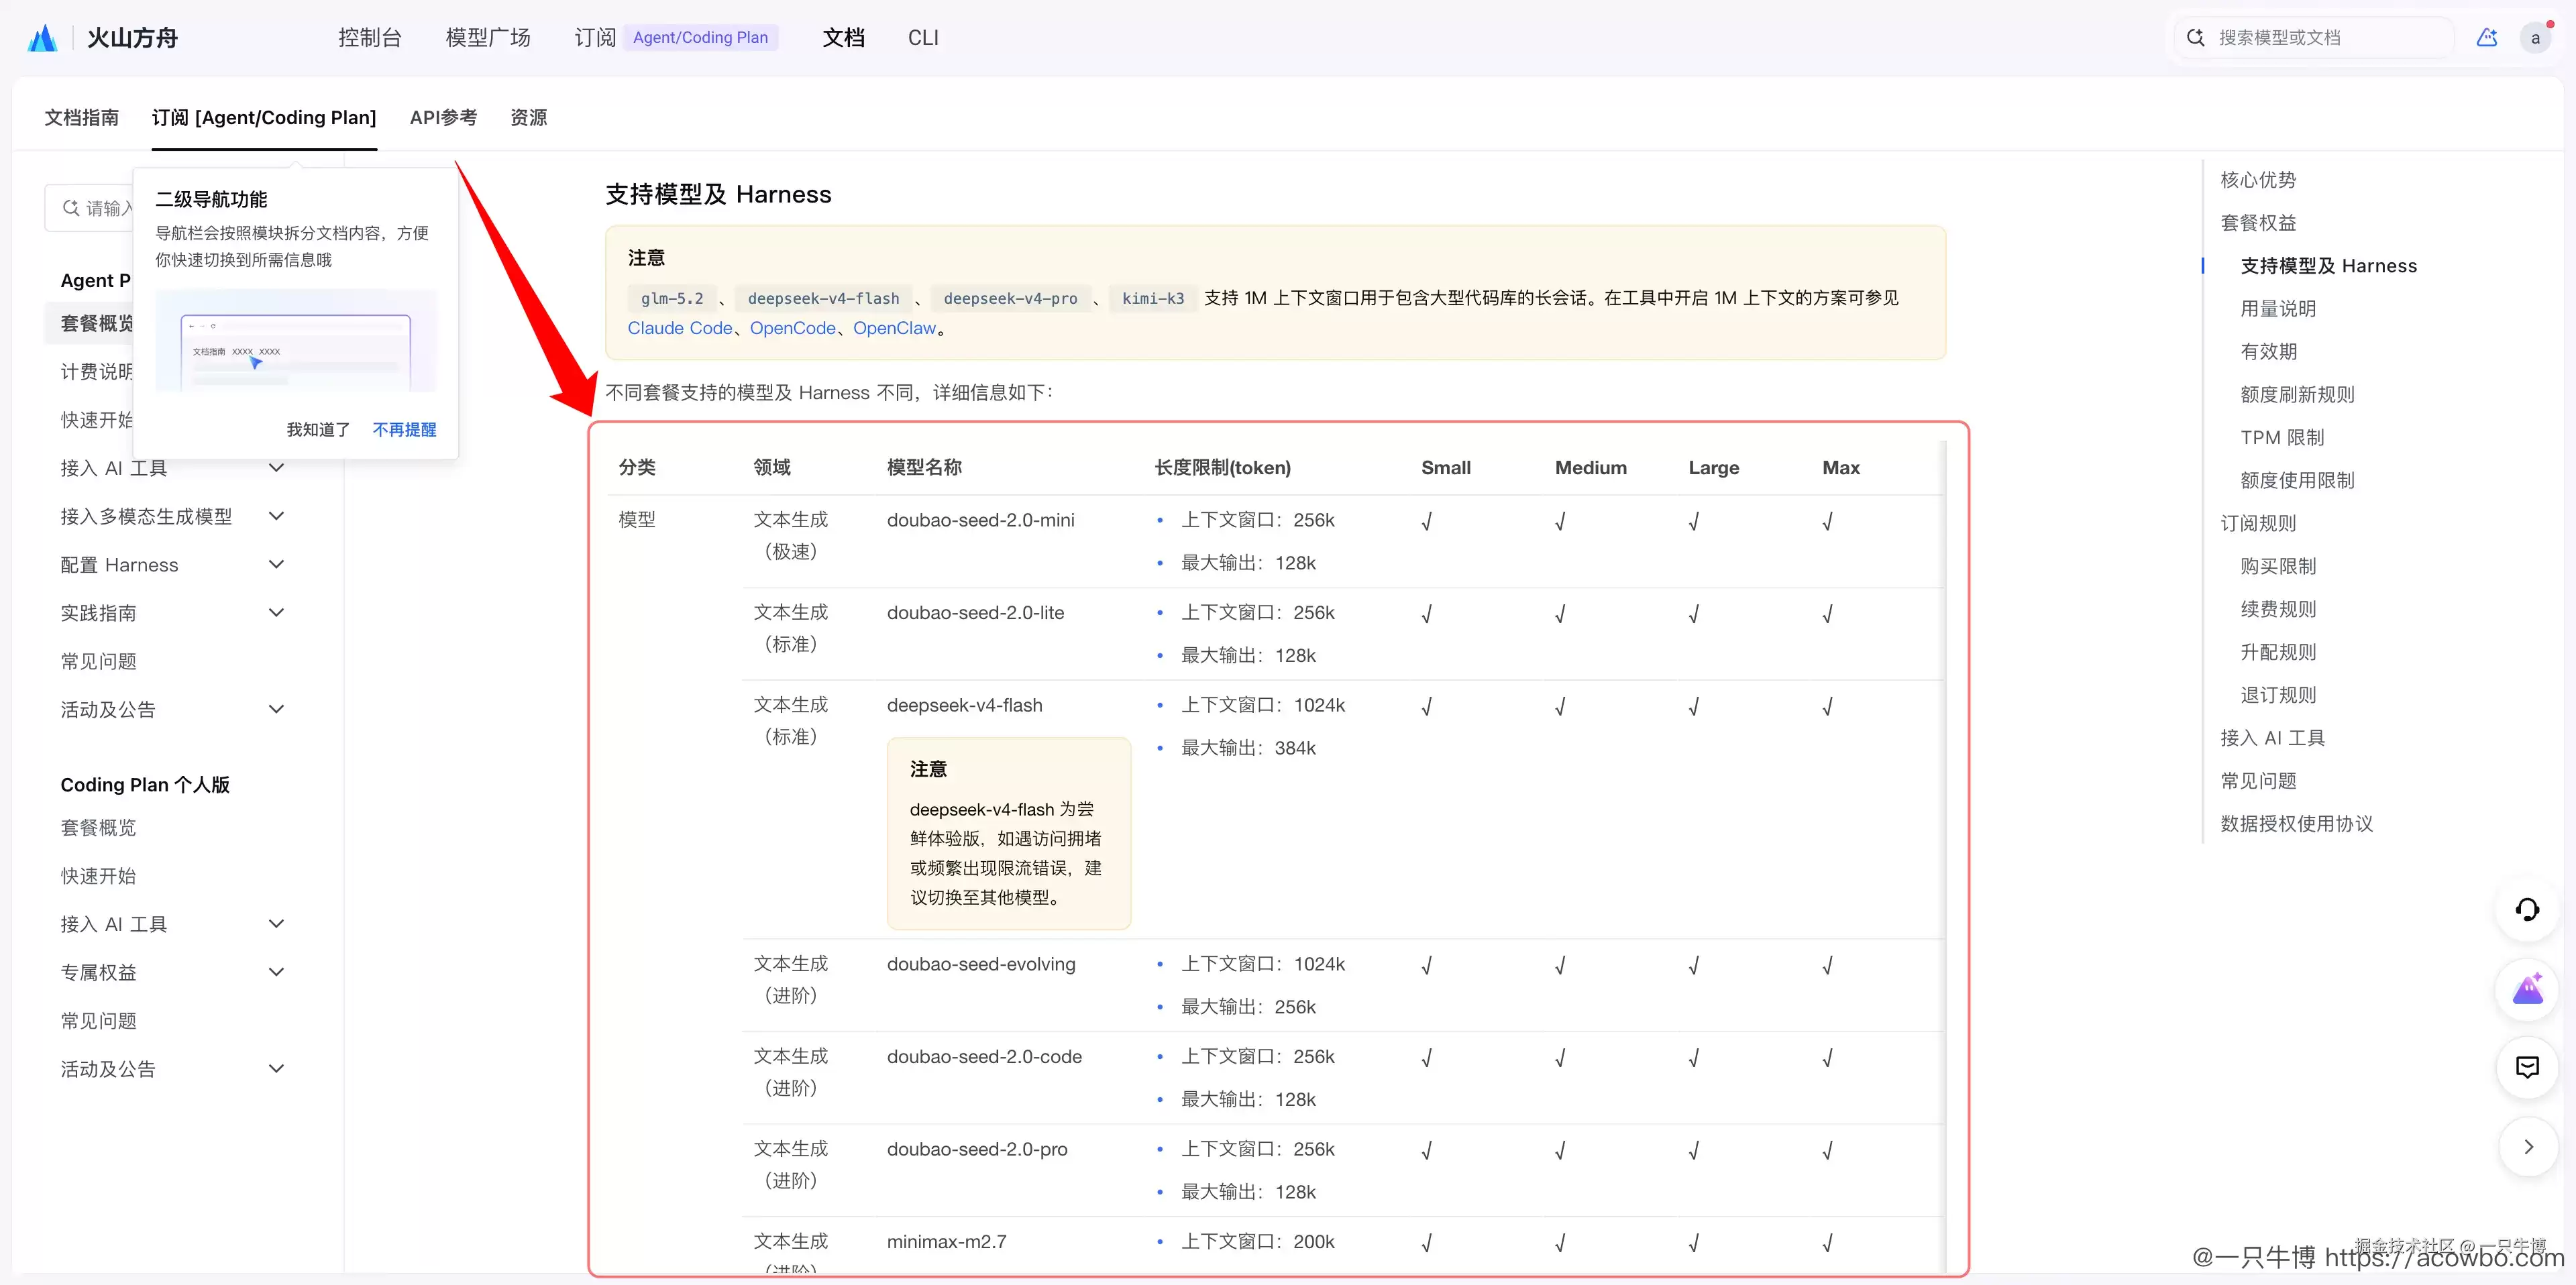Open 模型广场 in top navigation

[488, 38]
